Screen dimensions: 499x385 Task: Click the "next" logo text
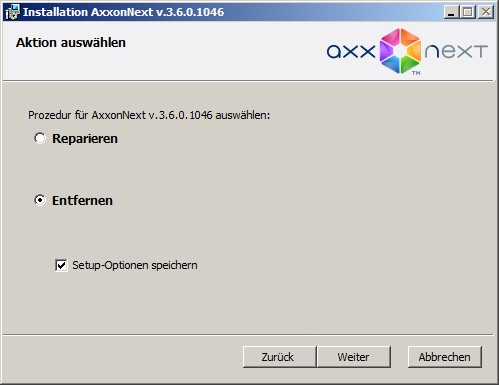pos(456,51)
